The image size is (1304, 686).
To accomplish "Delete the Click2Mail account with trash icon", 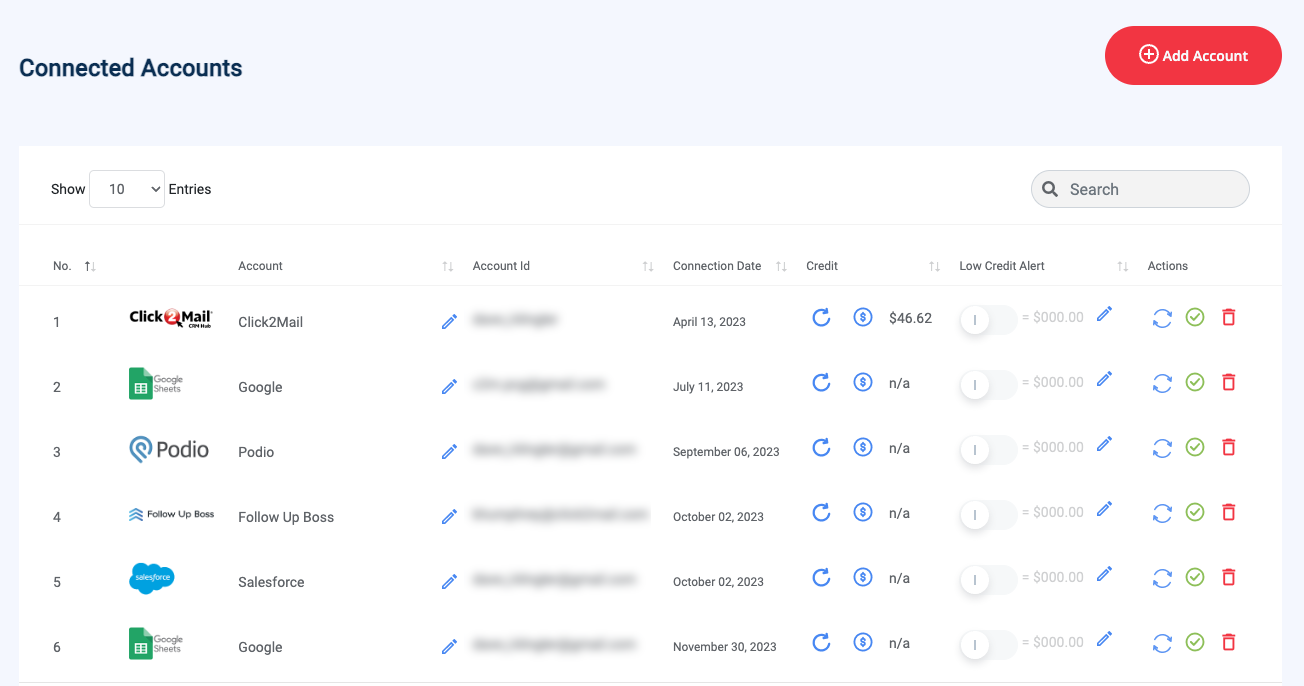I will click(1229, 317).
